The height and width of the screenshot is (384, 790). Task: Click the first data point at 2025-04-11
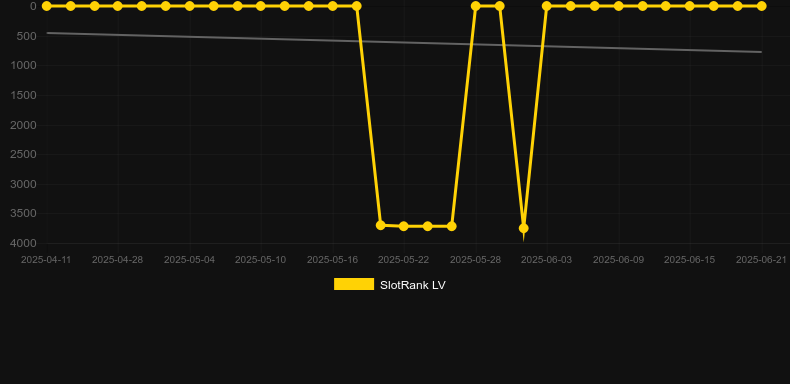[x=46, y=6]
